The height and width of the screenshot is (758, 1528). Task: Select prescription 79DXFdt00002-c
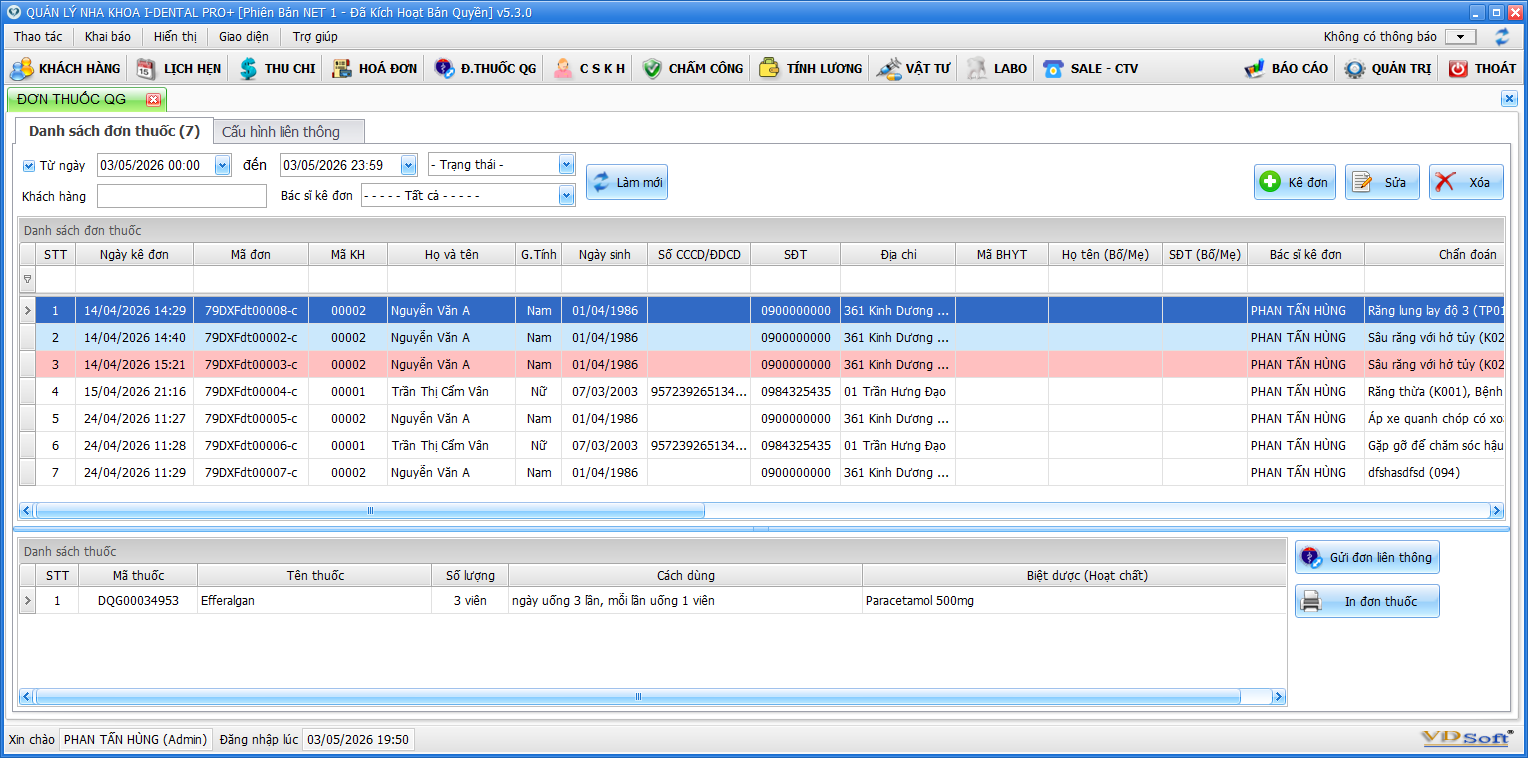click(x=251, y=338)
